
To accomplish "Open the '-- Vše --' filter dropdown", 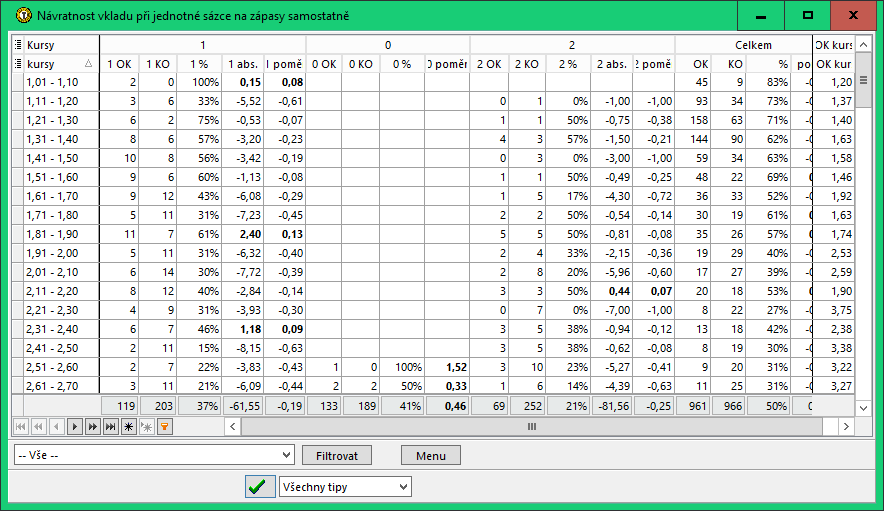I will click(x=154, y=455).
